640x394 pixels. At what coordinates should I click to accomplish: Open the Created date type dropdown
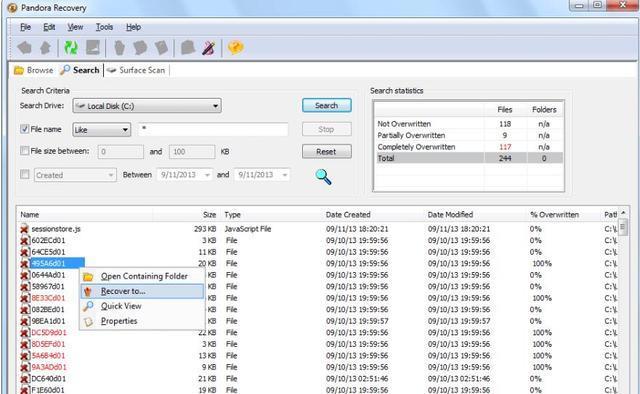tap(75, 175)
